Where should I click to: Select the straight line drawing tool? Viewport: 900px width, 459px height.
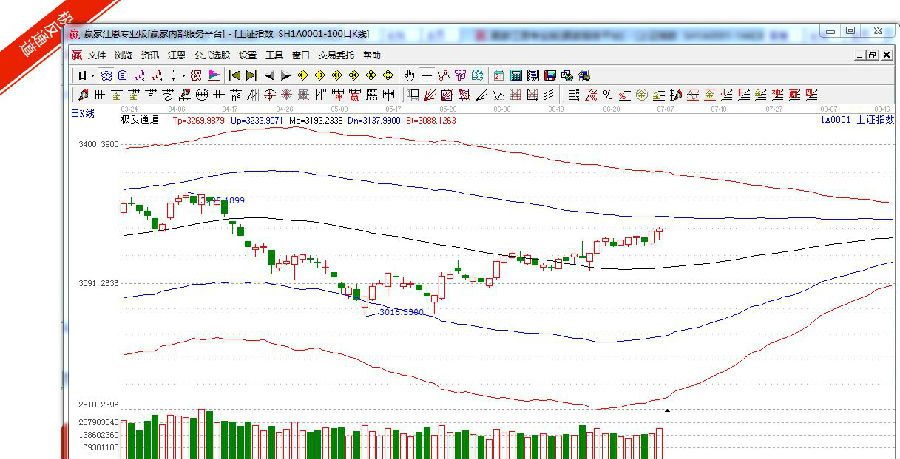[x=427, y=75]
